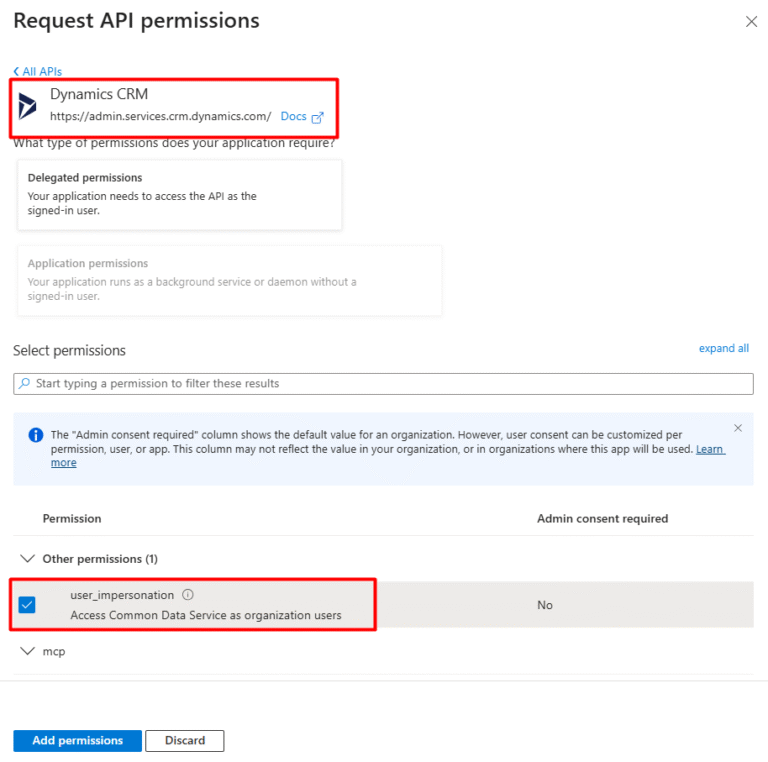This screenshot has height=762, width=768.
Task: Open the Docs link for Dynamics CRM
Action: (x=293, y=117)
